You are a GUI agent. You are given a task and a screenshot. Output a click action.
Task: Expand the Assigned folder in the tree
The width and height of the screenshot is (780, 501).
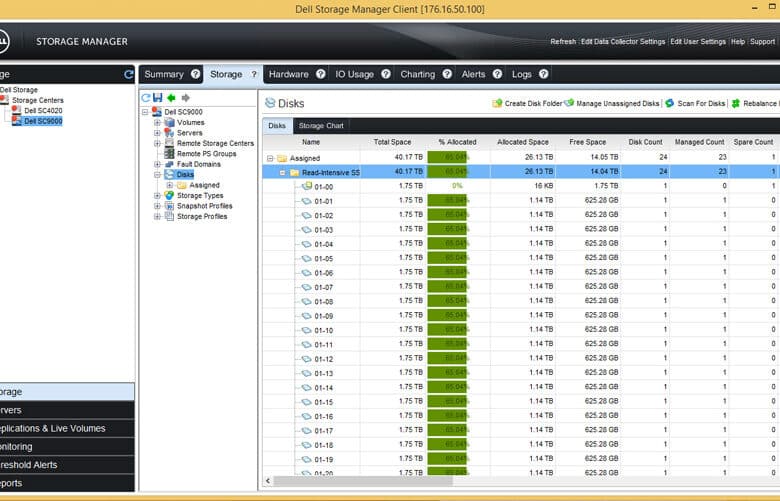[170, 185]
